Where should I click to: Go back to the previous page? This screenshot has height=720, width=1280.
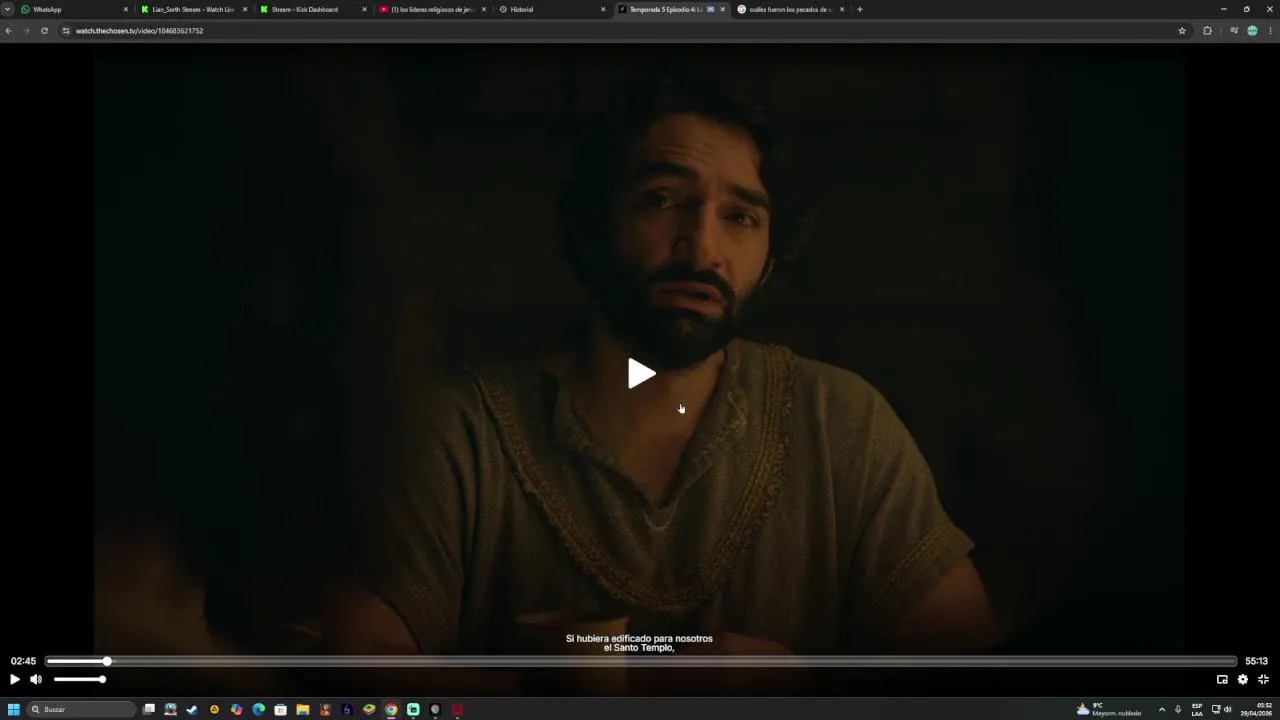click(x=8, y=31)
